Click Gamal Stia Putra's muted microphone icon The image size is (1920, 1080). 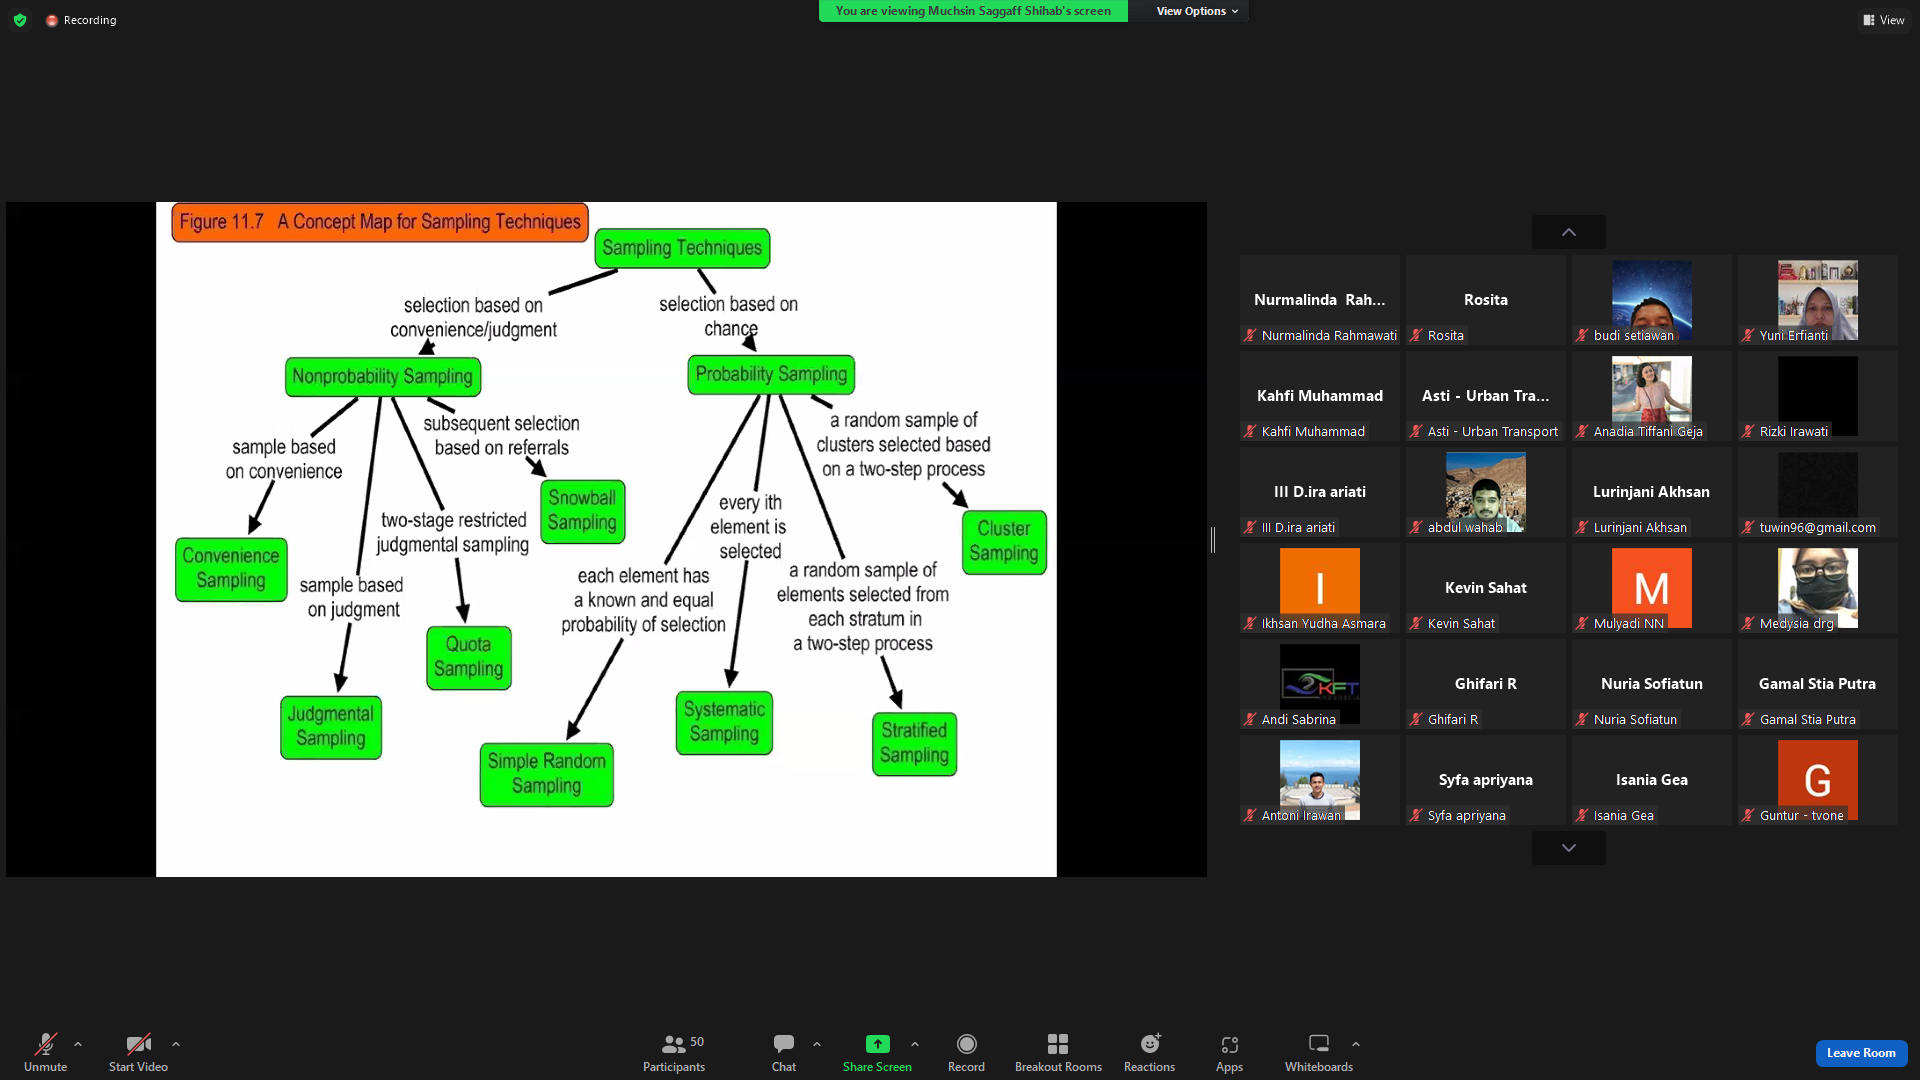pos(1748,720)
